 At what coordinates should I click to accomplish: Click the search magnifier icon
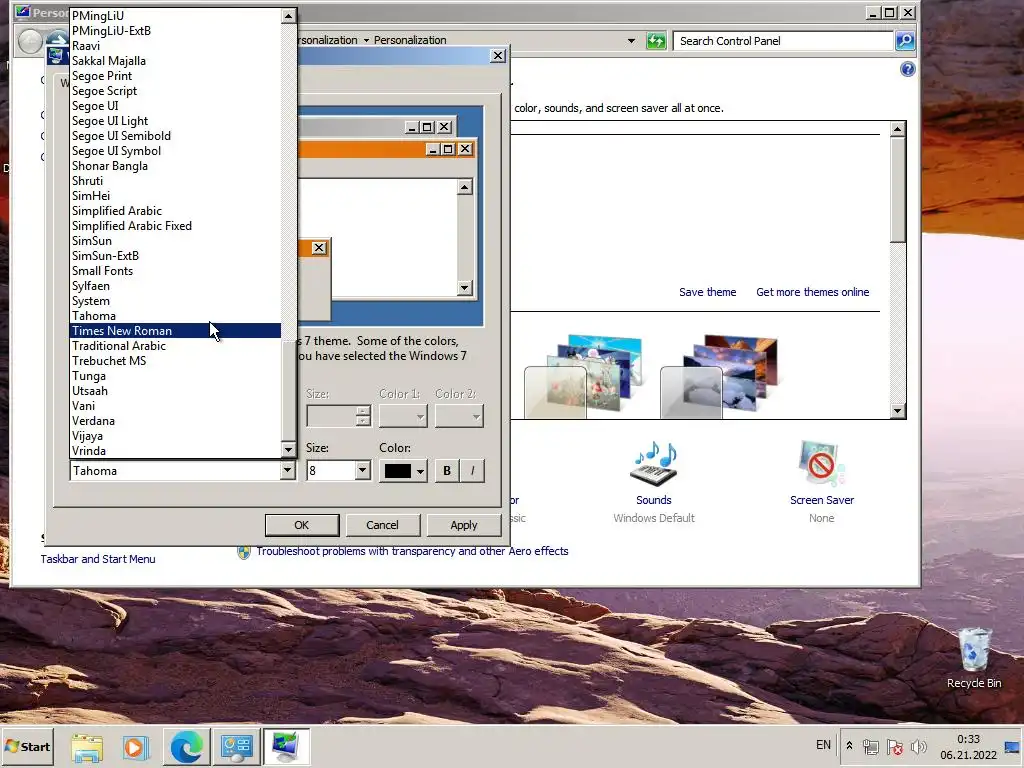[904, 40]
